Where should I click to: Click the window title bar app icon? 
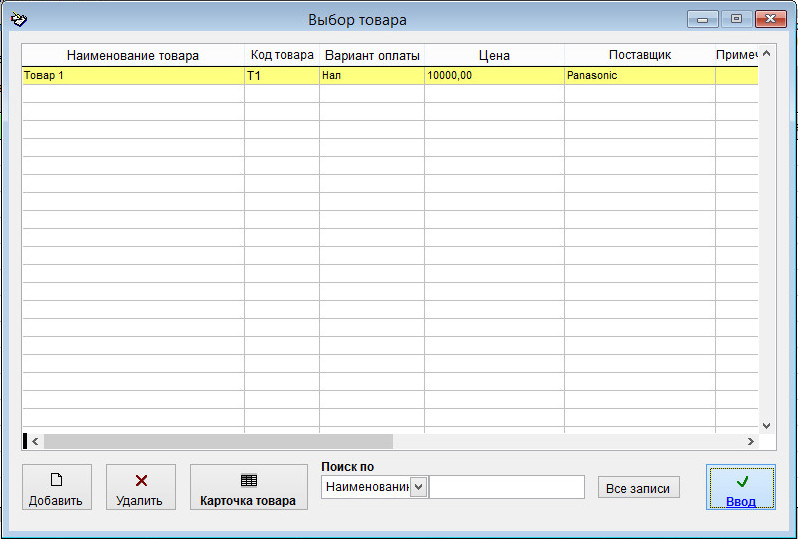coord(19,19)
